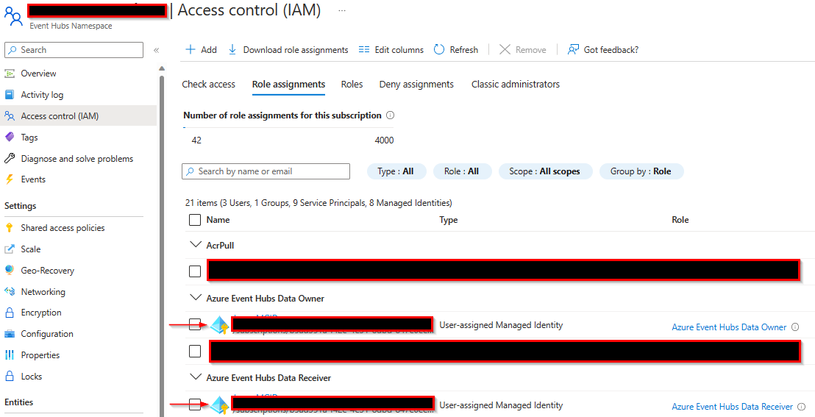Click managed identity icon in Data Receiver row

point(220,406)
